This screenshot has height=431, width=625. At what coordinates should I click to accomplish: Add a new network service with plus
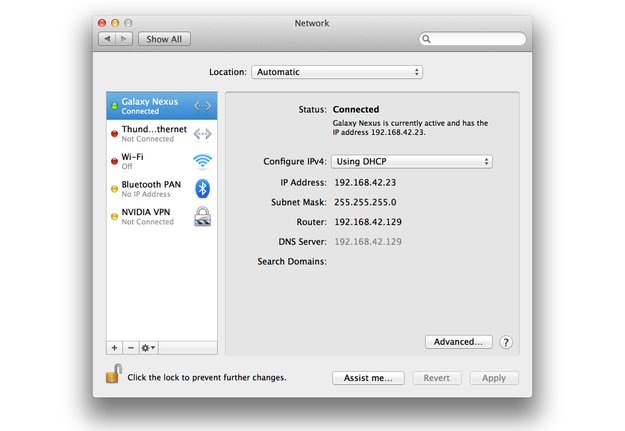tap(114, 348)
